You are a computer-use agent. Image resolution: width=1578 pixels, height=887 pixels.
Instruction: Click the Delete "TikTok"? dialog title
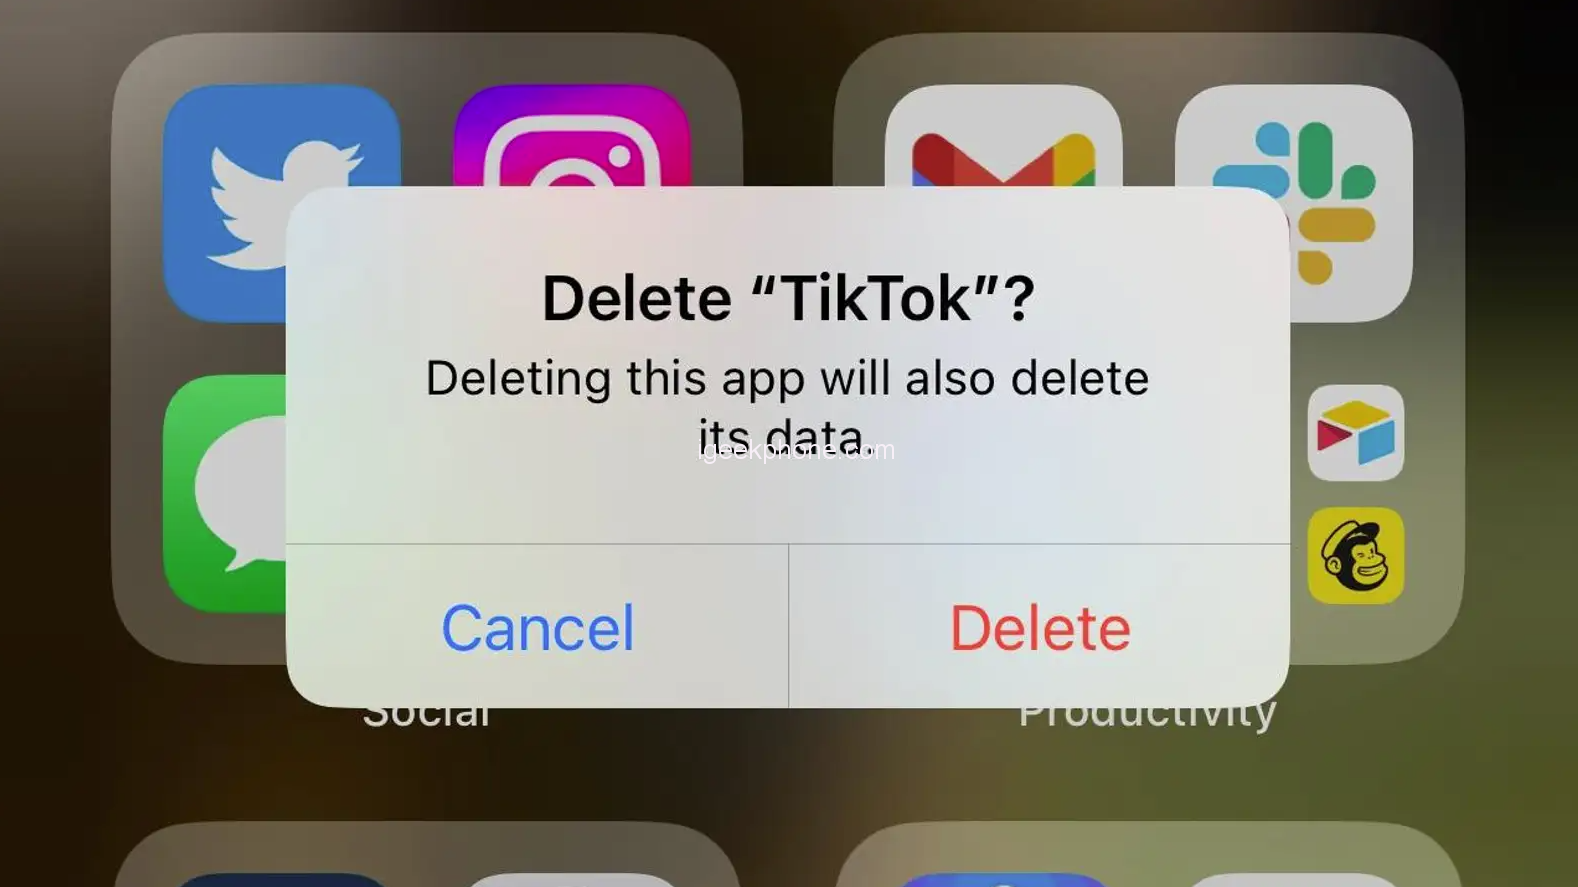click(788, 298)
